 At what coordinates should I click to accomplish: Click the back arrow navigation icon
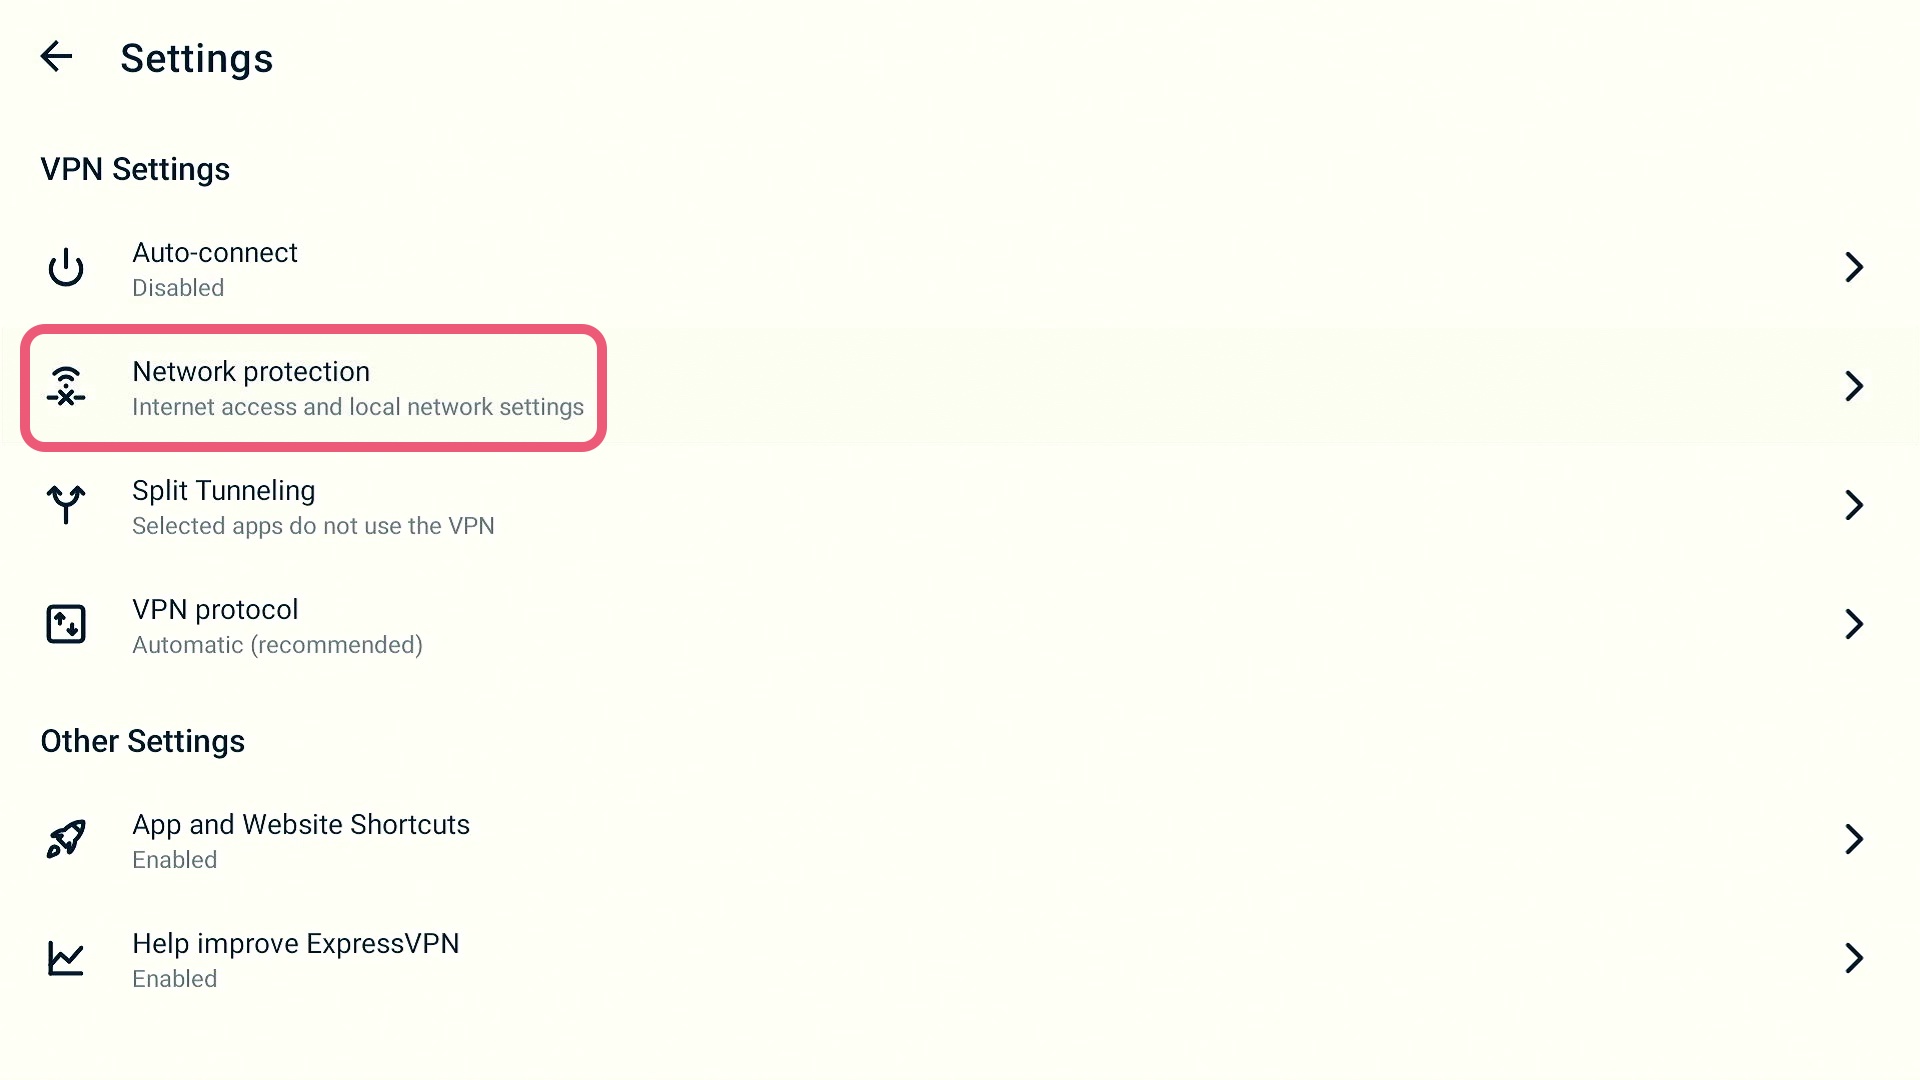pyautogui.click(x=55, y=55)
